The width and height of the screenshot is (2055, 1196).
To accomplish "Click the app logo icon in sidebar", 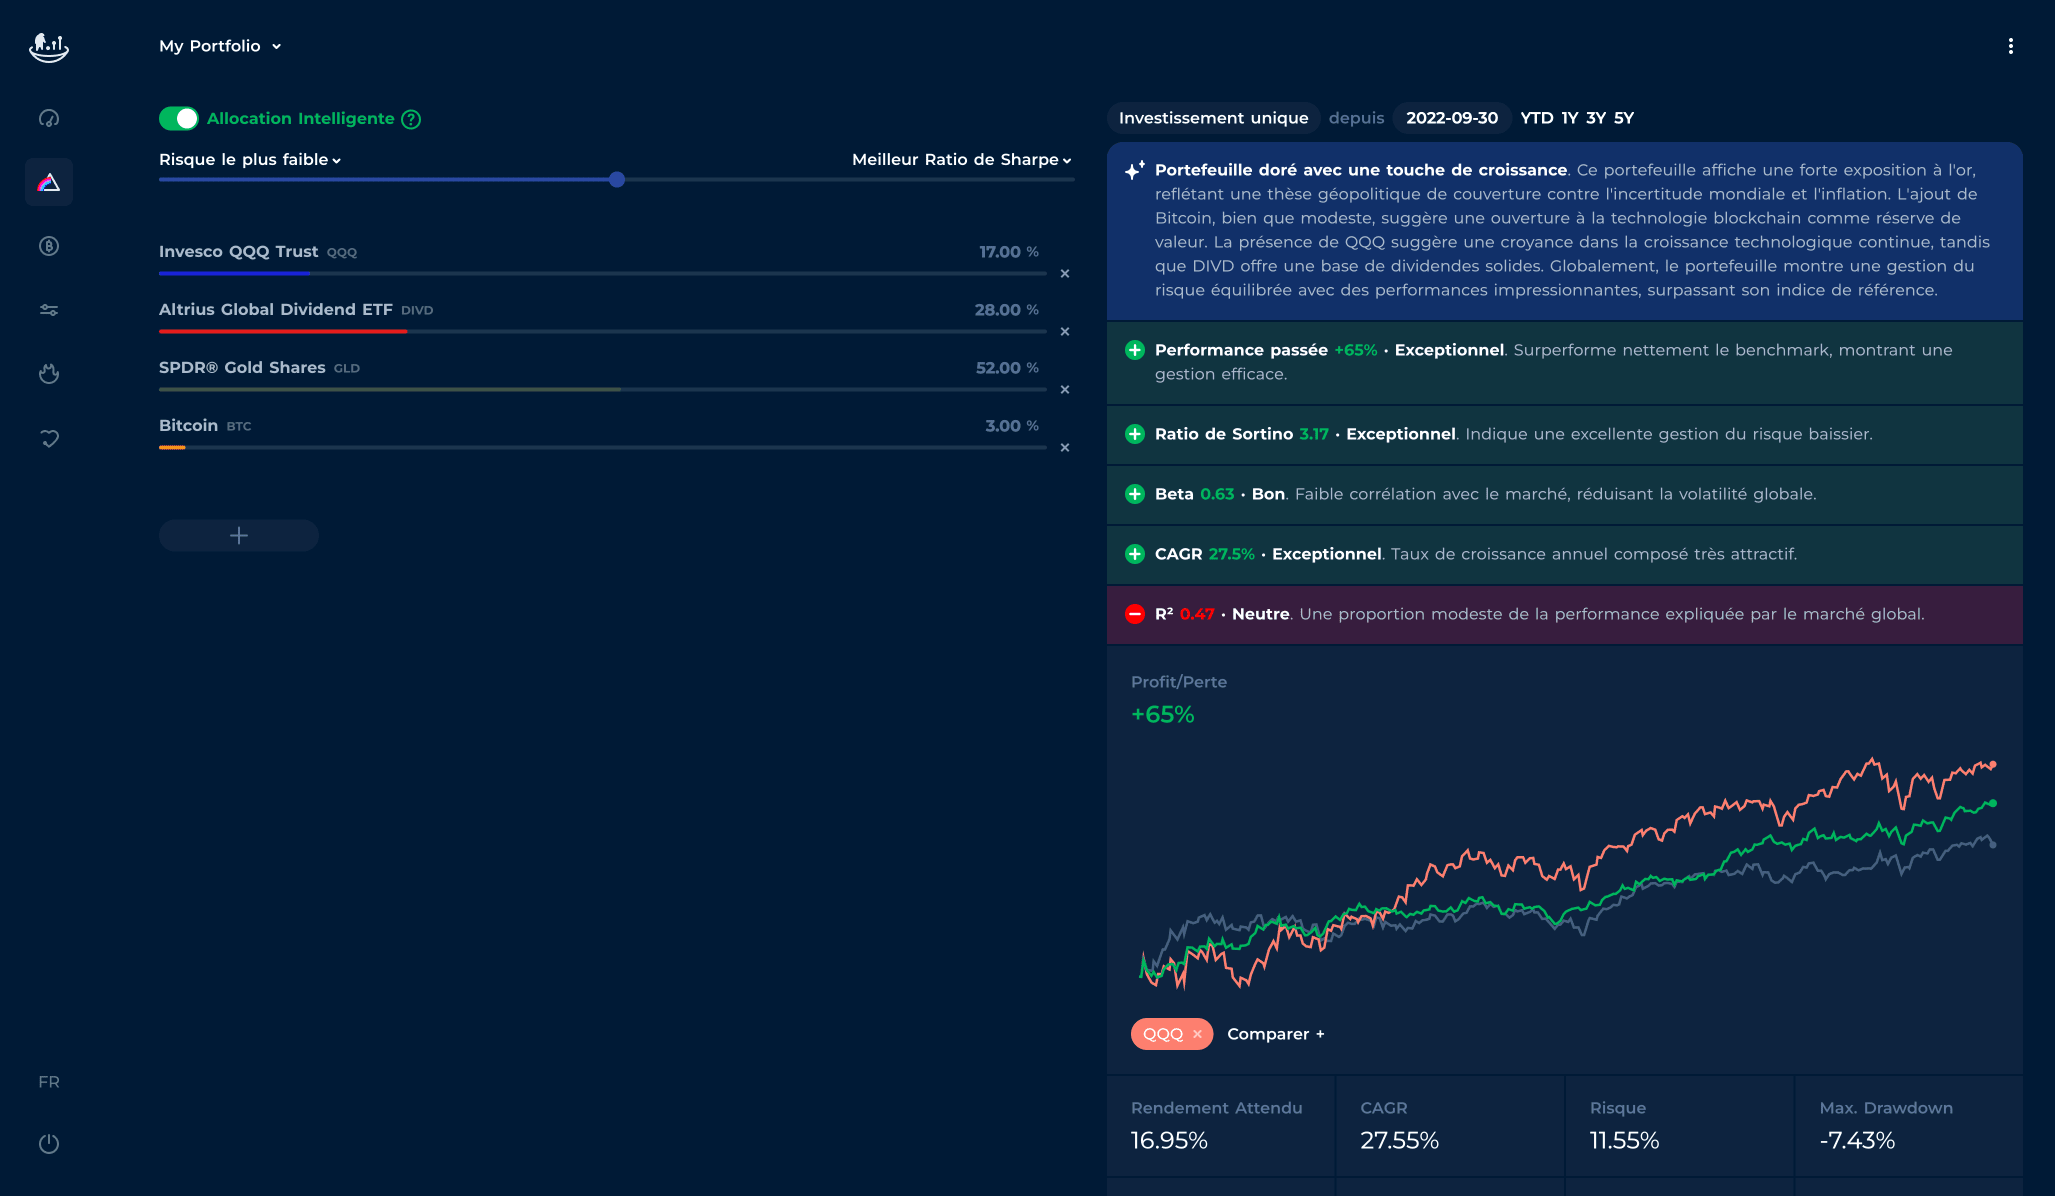I will click(49, 47).
